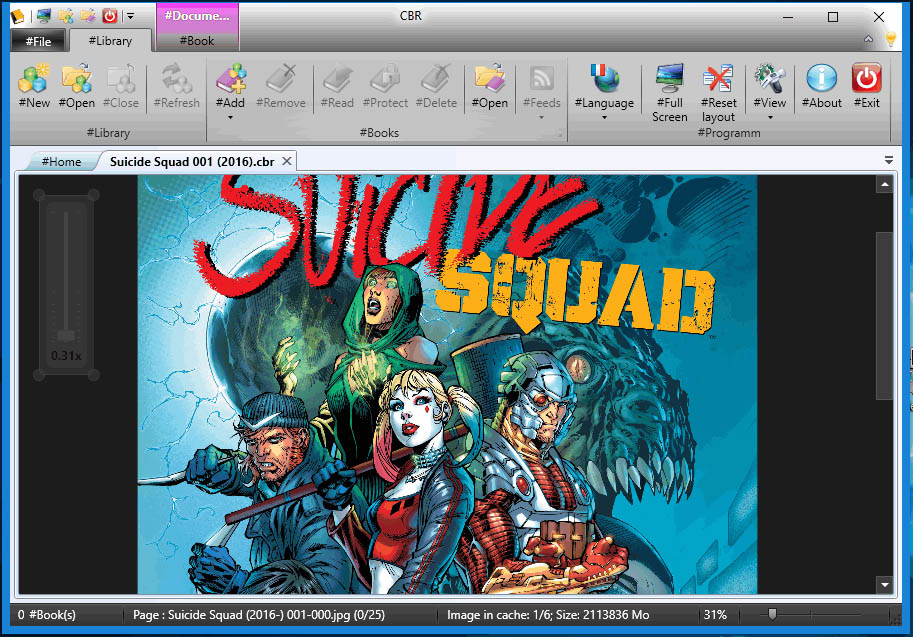913x637 pixels.
Task: Expand the #View dropdown arrow
Action: click(x=770, y=118)
